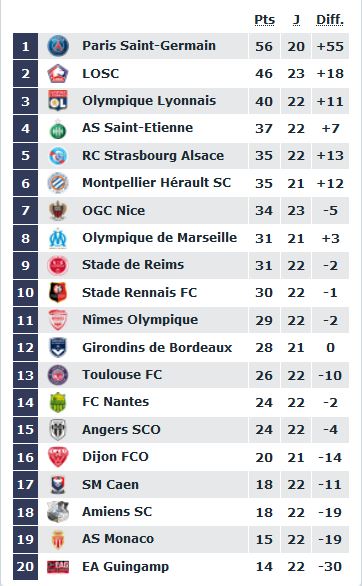362x586 pixels.
Task: Click the Olympique de Marseille logo
Action: [58, 238]
